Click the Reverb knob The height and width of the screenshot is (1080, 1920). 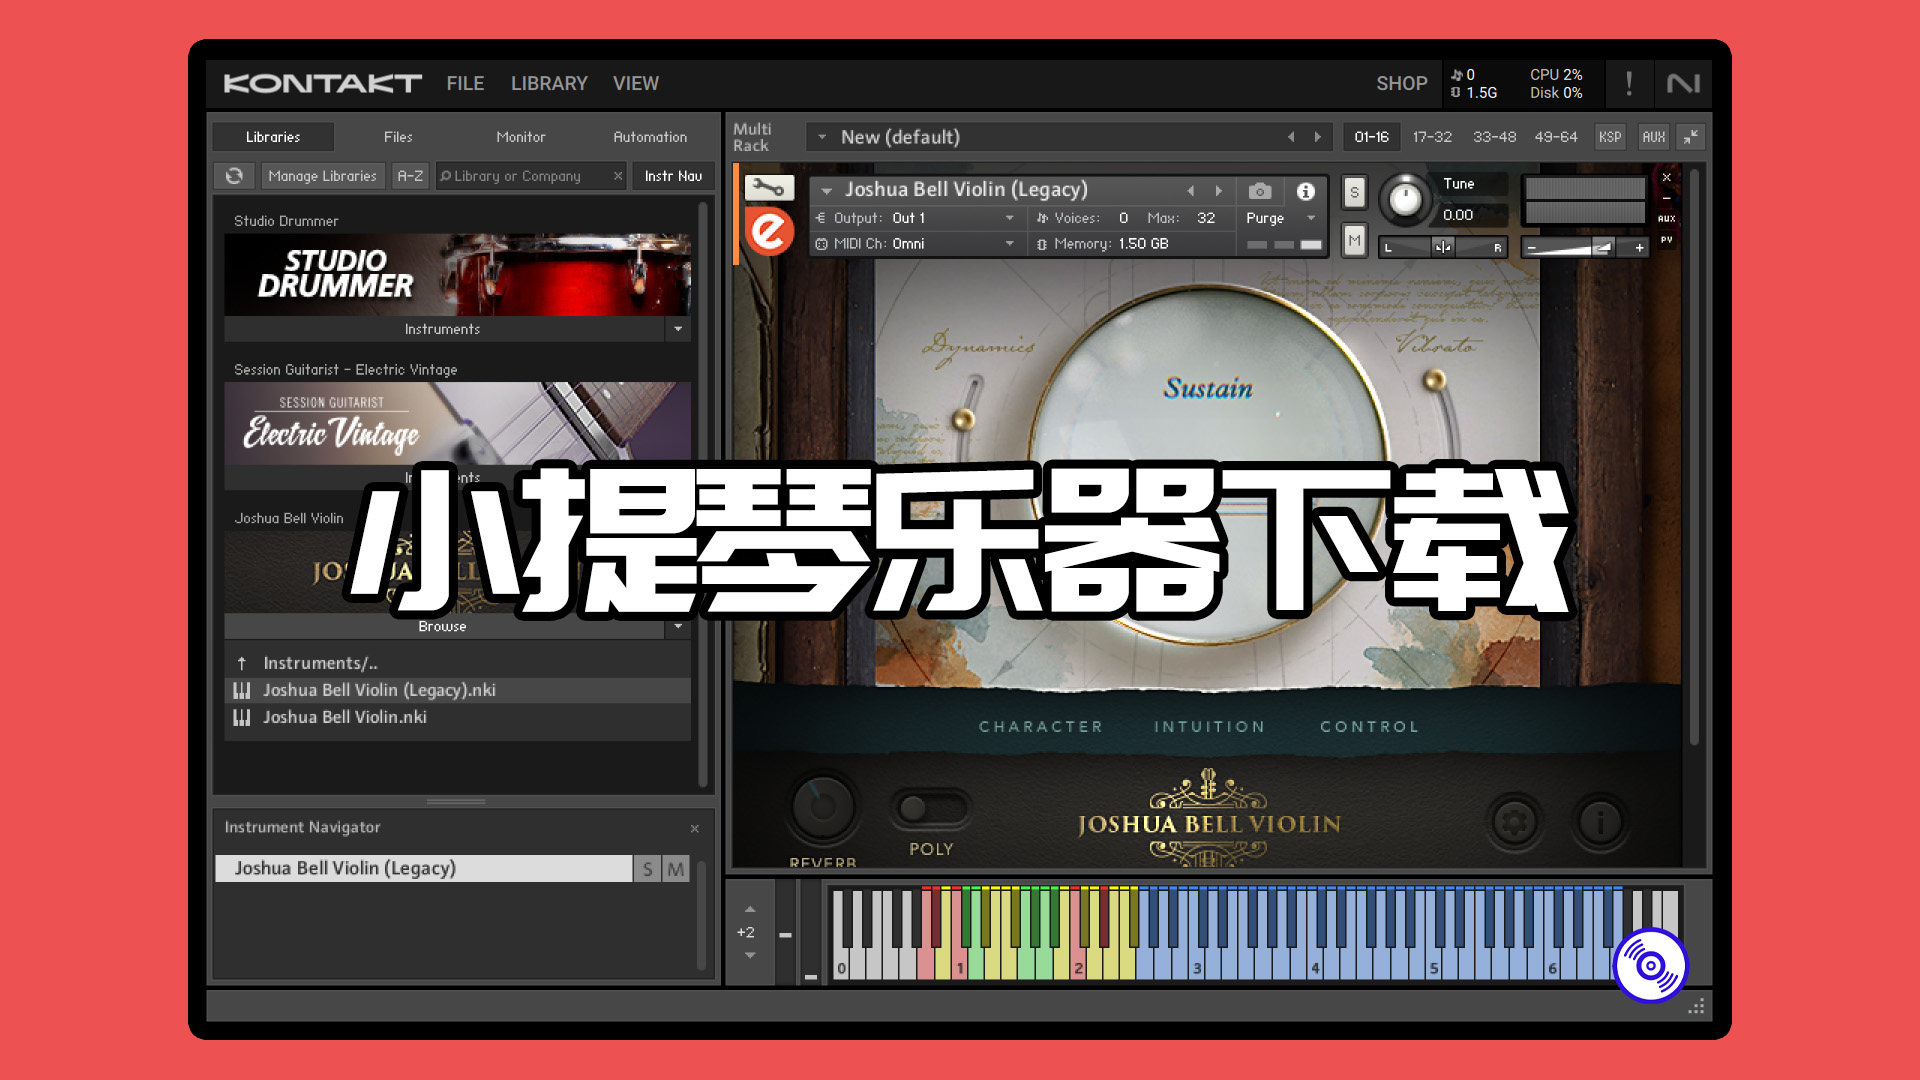pos(822,808)
